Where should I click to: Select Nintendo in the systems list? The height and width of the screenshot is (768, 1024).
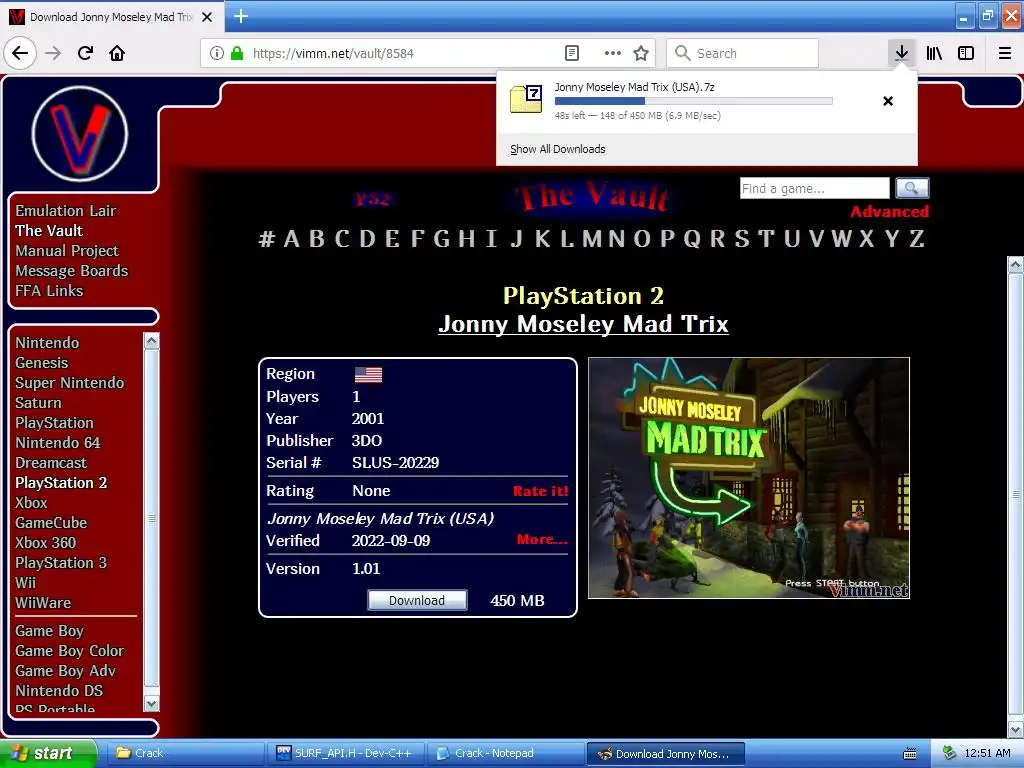pos(47,343)
